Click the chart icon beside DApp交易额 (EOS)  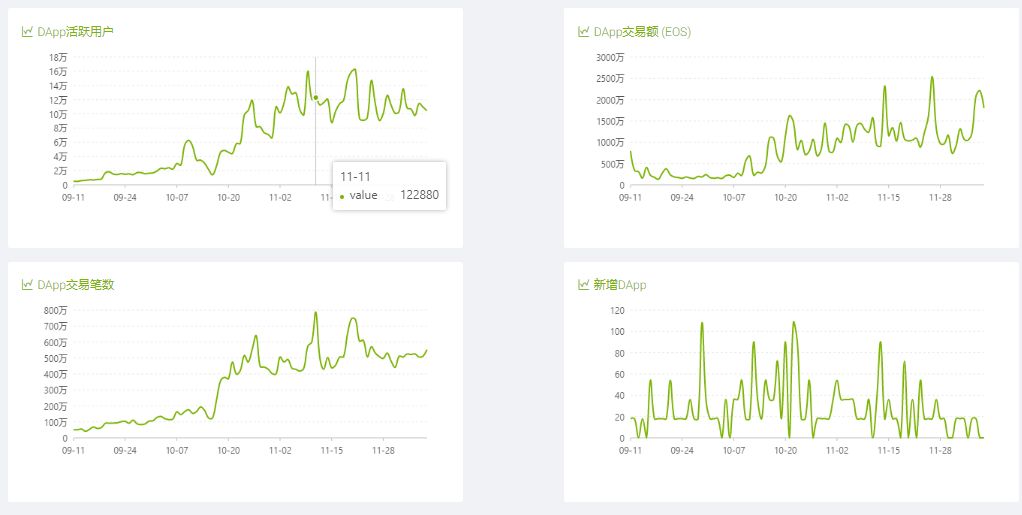click(583, 31)
